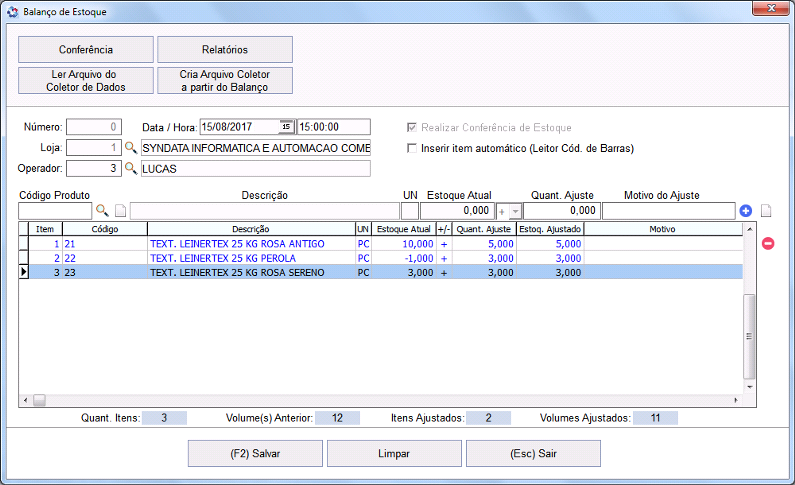The width and height of the screenshot is (795, 485).
Task: Click Estoque Atual cell -1,000
Action: click(404, 258)
